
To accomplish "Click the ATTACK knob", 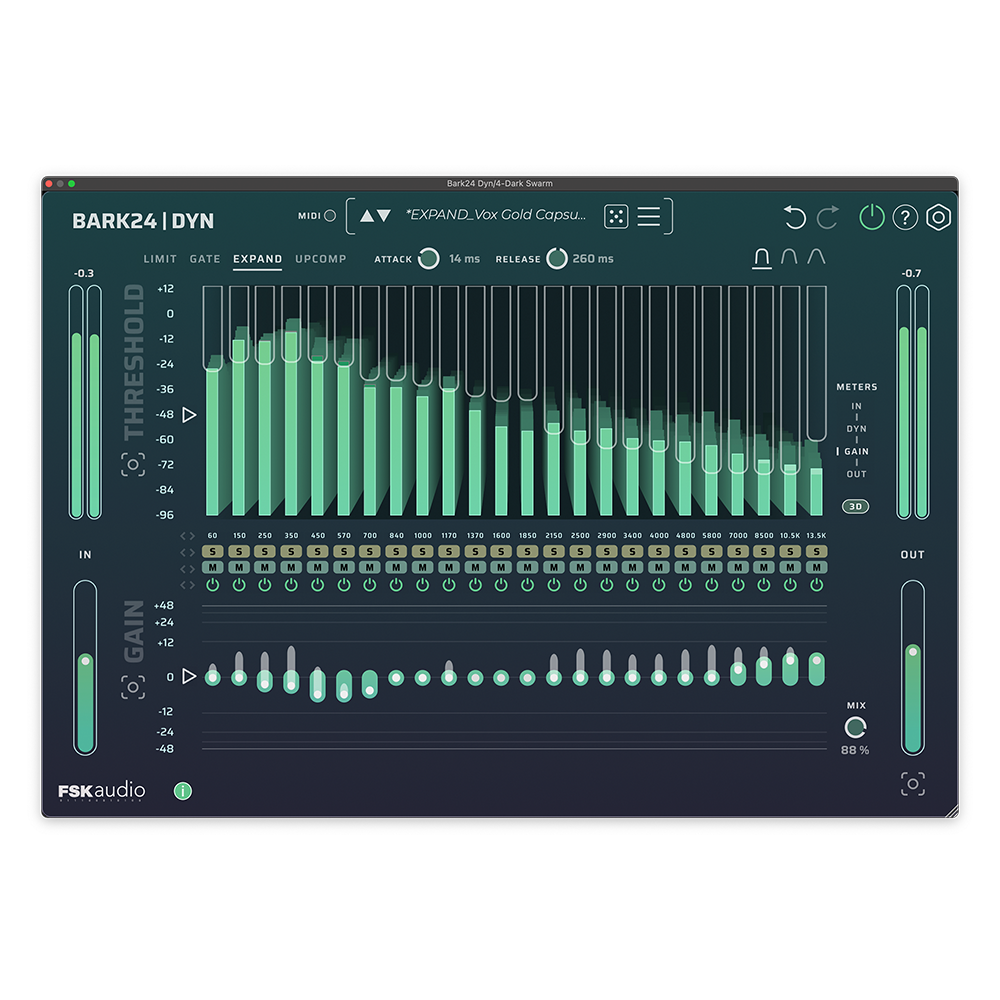I will 429,258.
